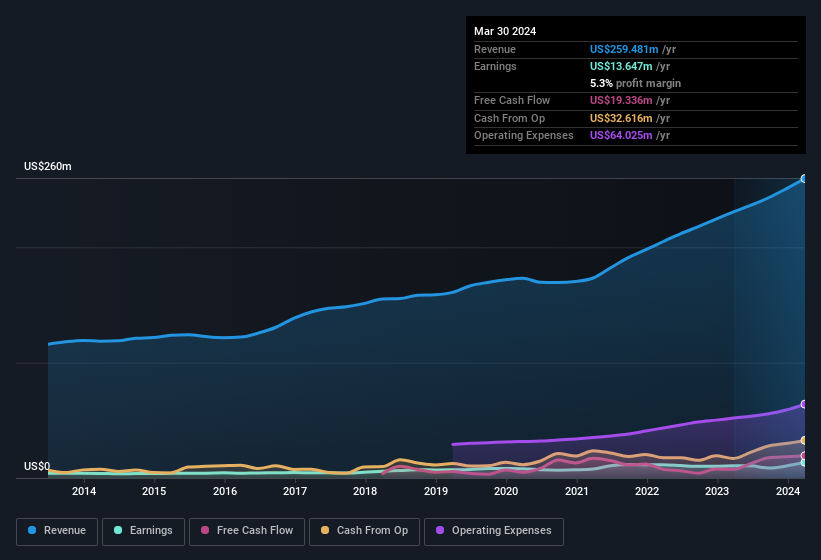The width and height of the screenshot is (821, 560).
Task: Hide the Free Cash Flow series via its legend label
Action: click(x=254, y=531)
